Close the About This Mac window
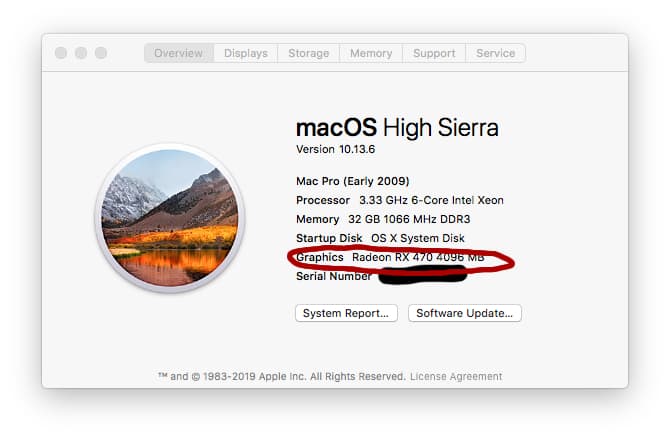670x438 pixels. [61, 53]
